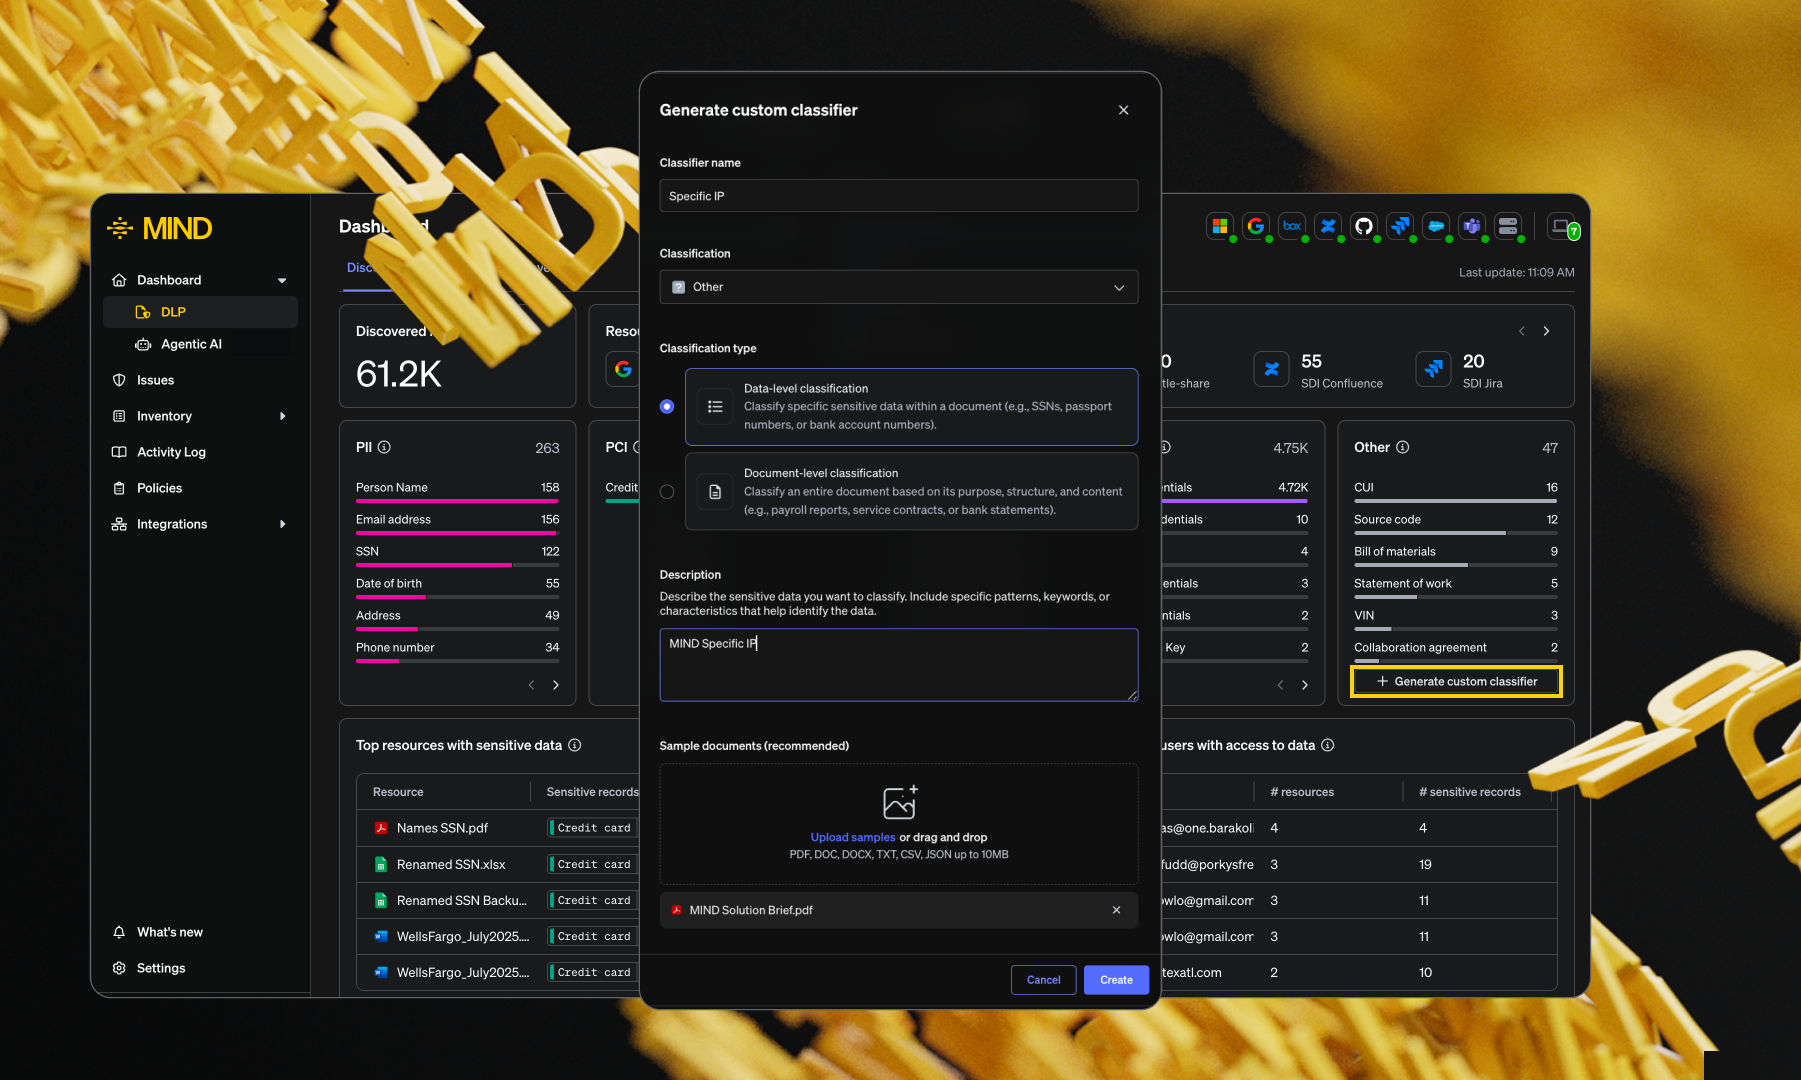Viewport: 1801px width, 1080px height.
Task: Focus the Description text area
Action: [899, 665]
